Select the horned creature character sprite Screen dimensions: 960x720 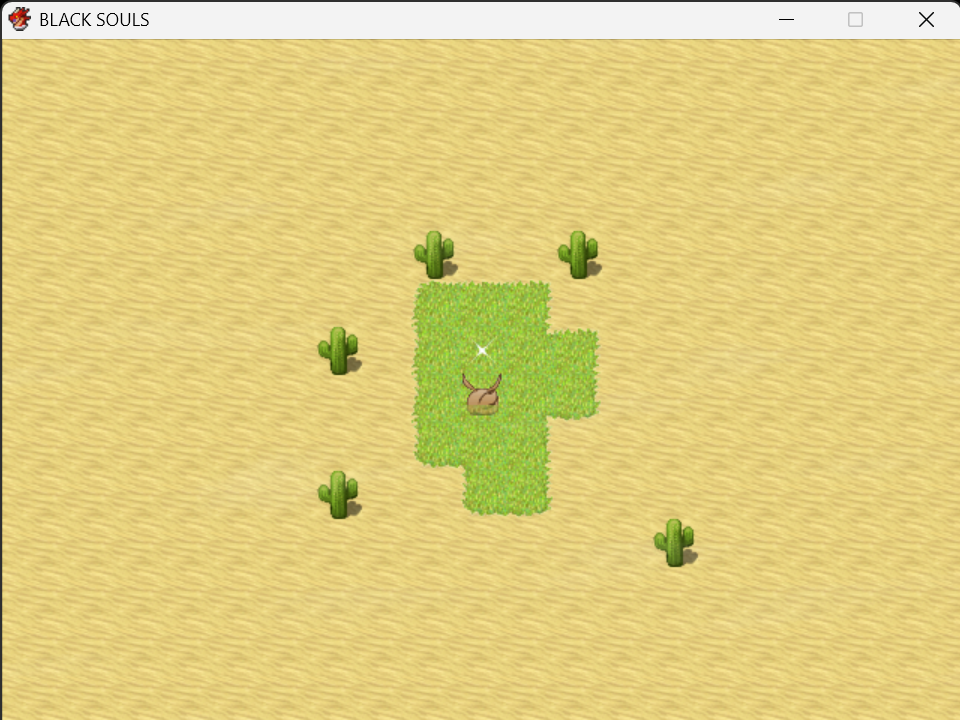click(482, 395)
